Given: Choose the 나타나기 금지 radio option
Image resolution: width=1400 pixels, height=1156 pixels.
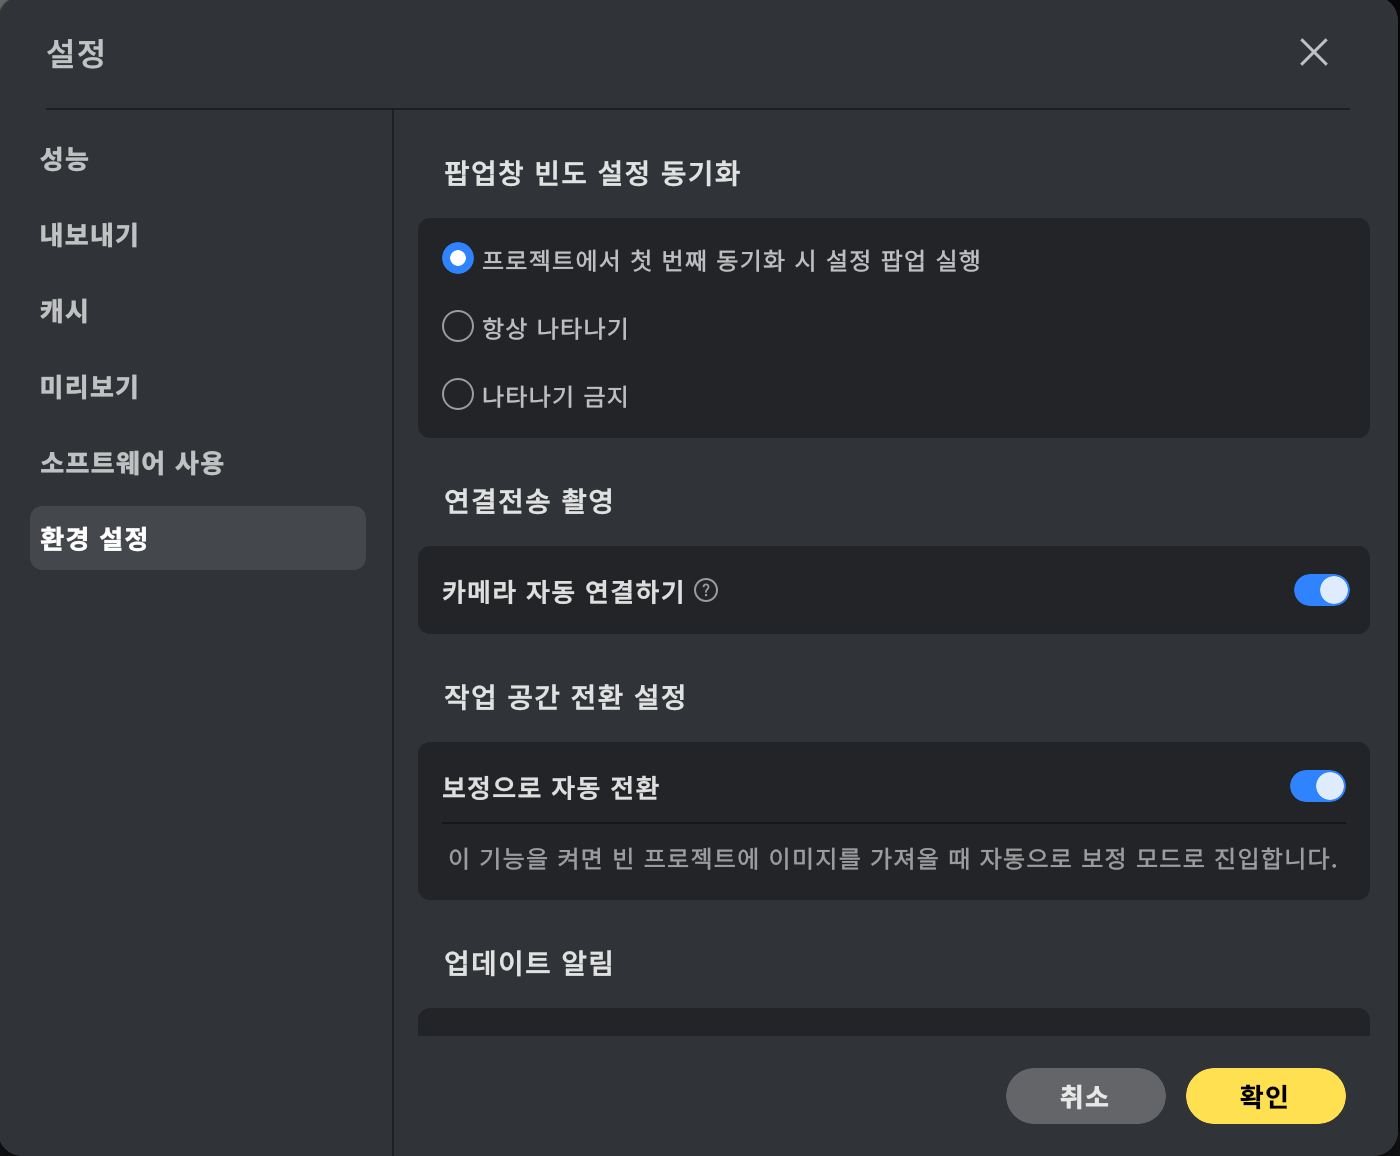Looking at the screenshot, I should click(458, 394).
